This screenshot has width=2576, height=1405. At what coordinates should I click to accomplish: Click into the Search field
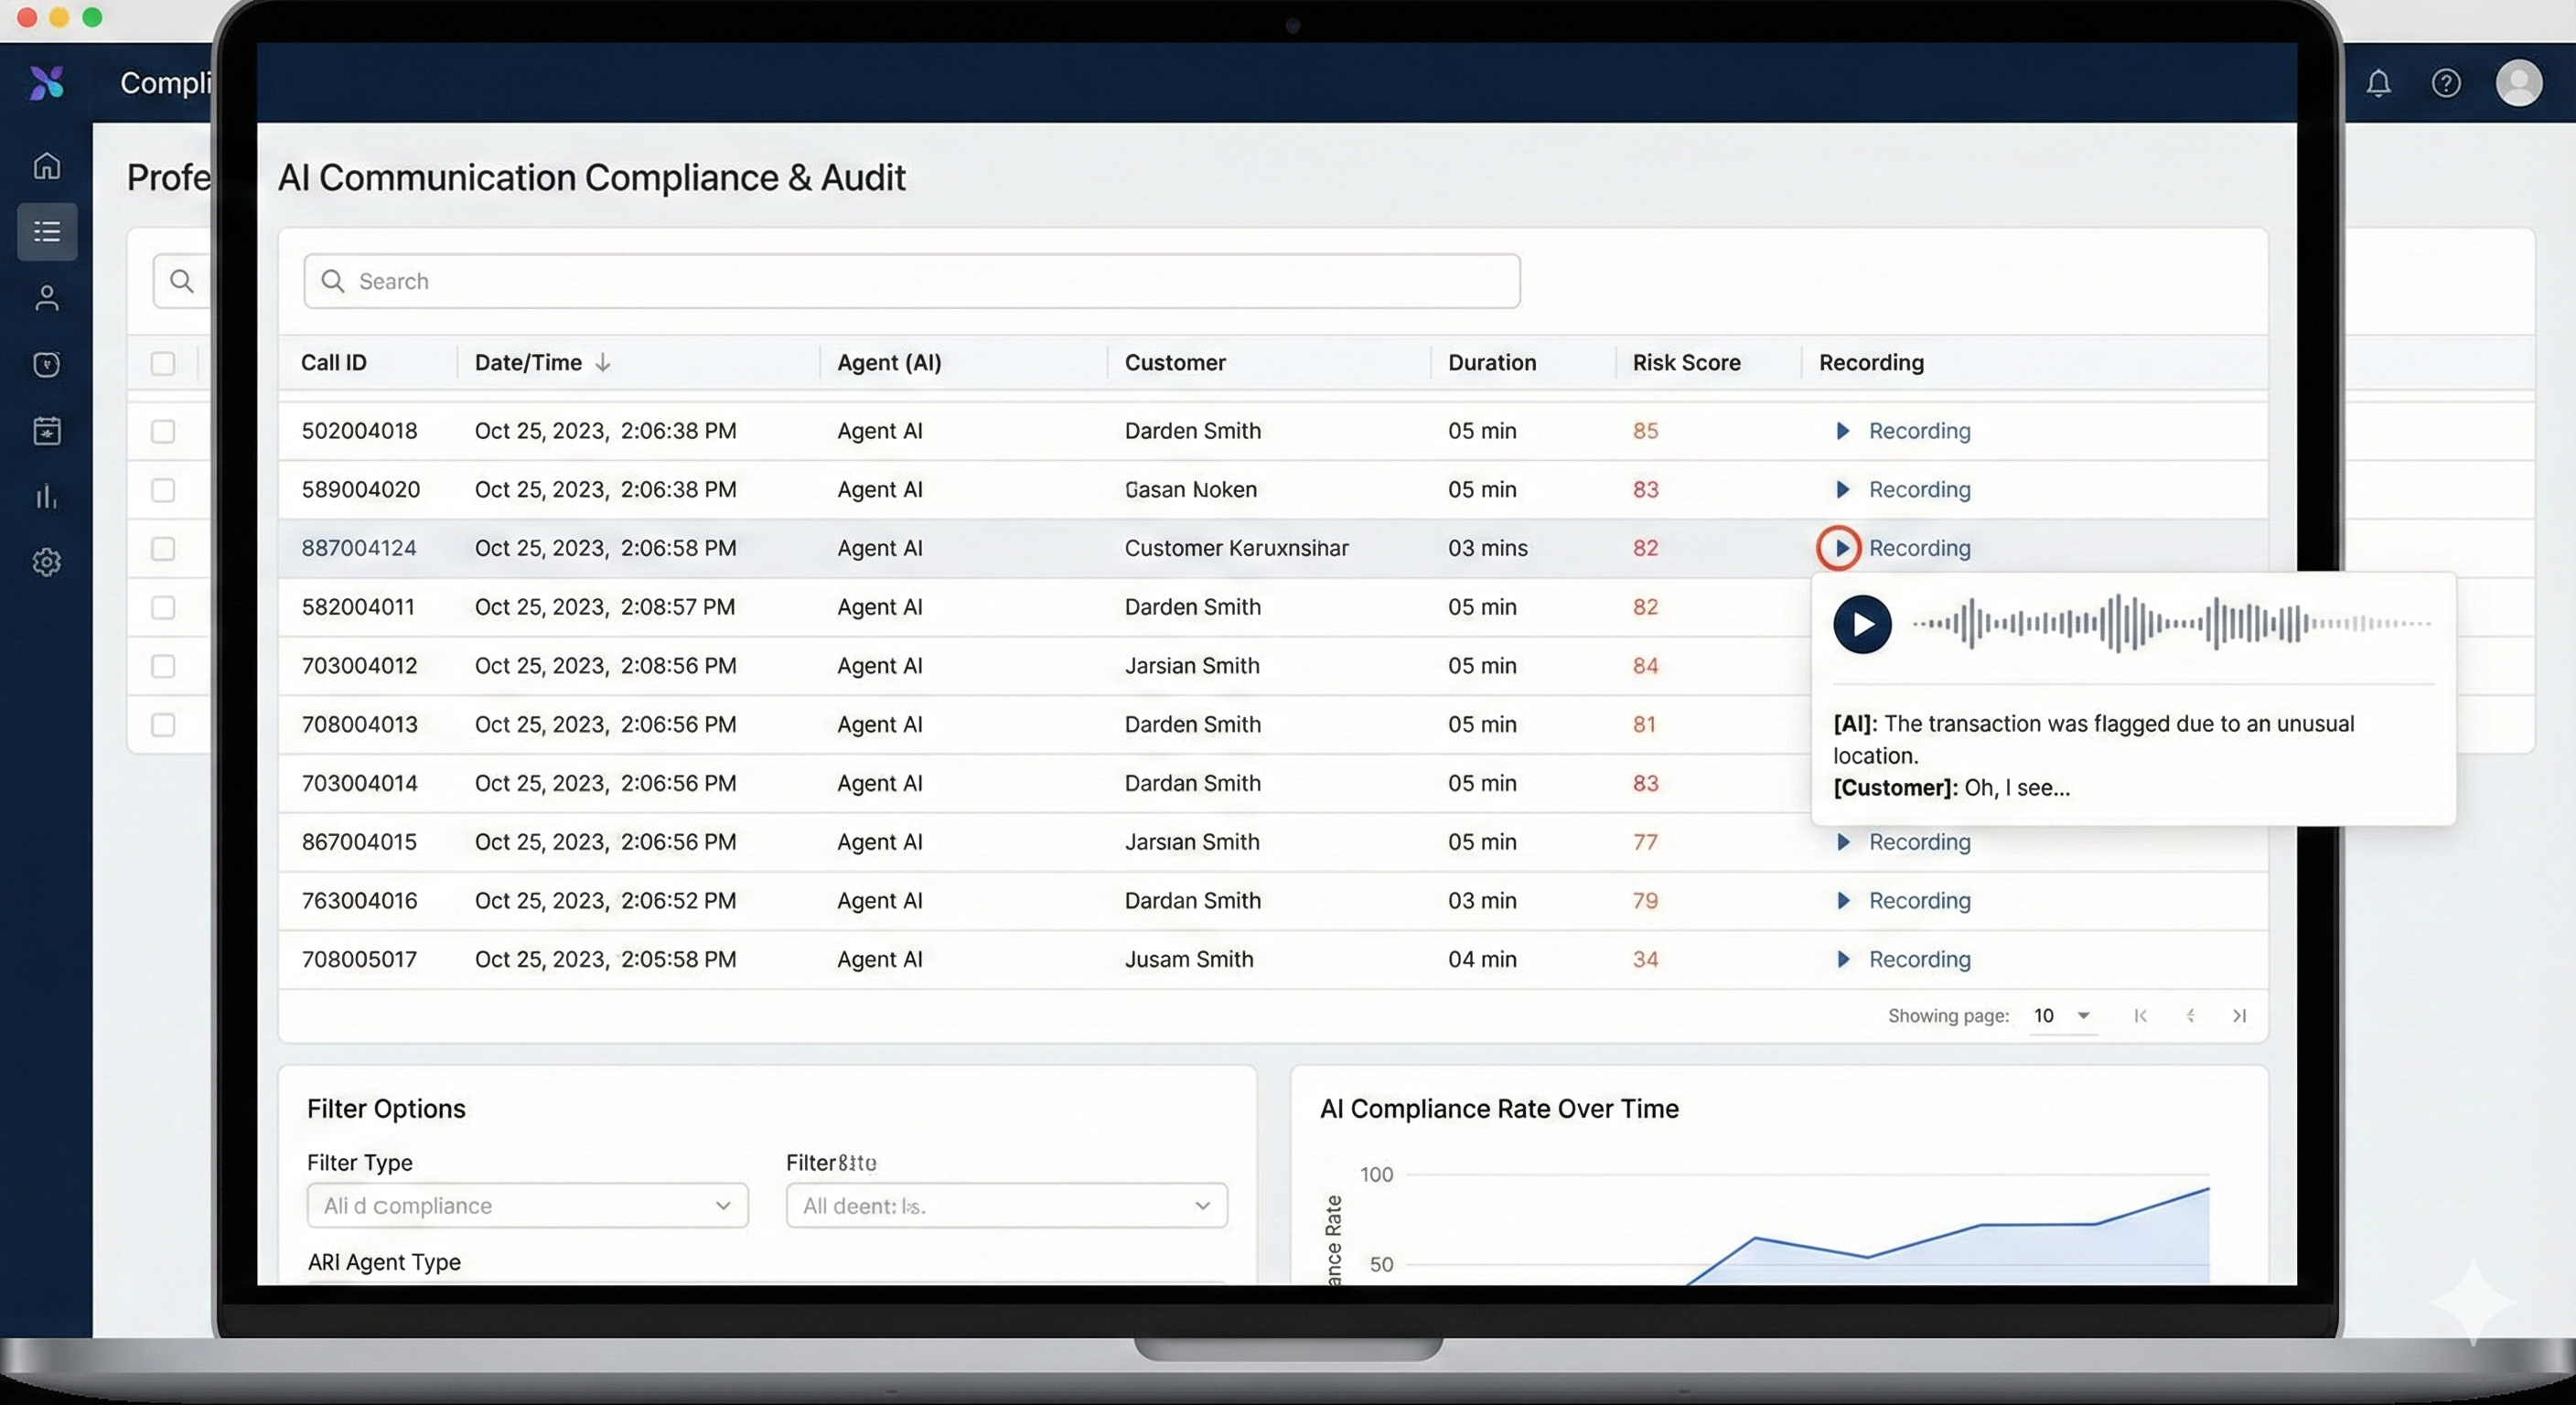coord(910,281)
